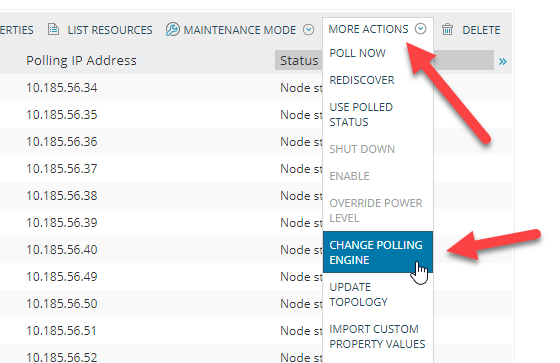This screenshot has width=560, height=363.
Task: Click the greyed Override Power Level entry
Action: [376, 210]
